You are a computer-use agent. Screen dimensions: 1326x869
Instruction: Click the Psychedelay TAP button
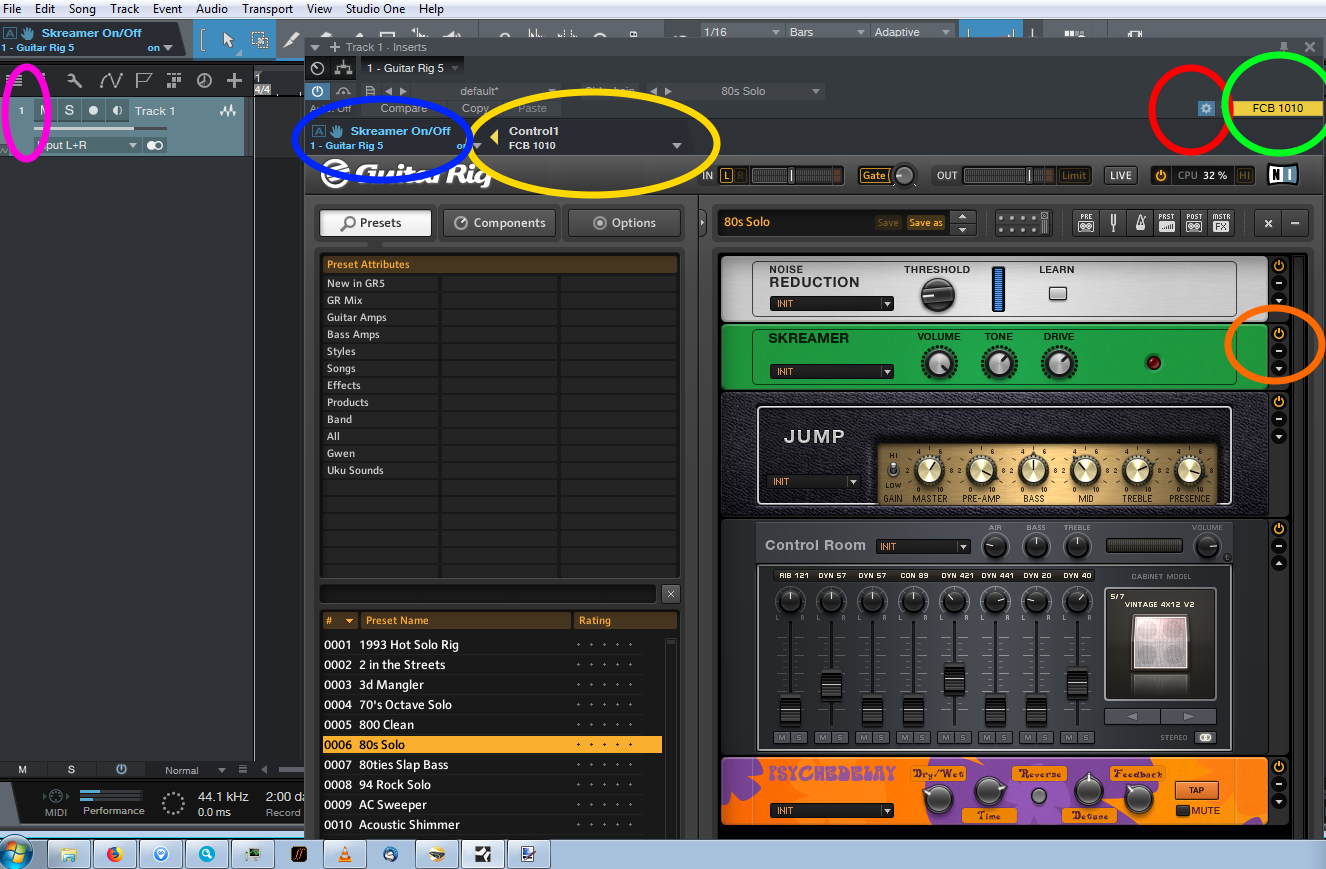(x=1196, y=790)
